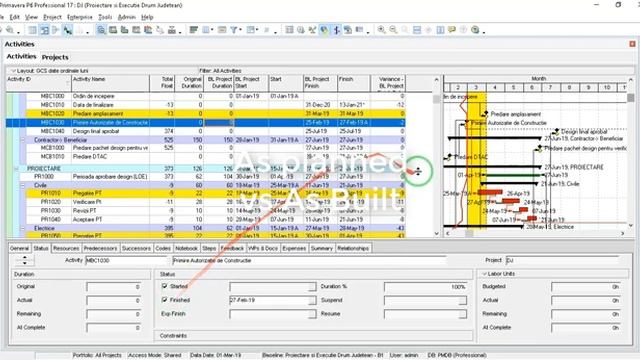
Task: Click the colored usage profile toolbar icon
Action: point(148,30)
